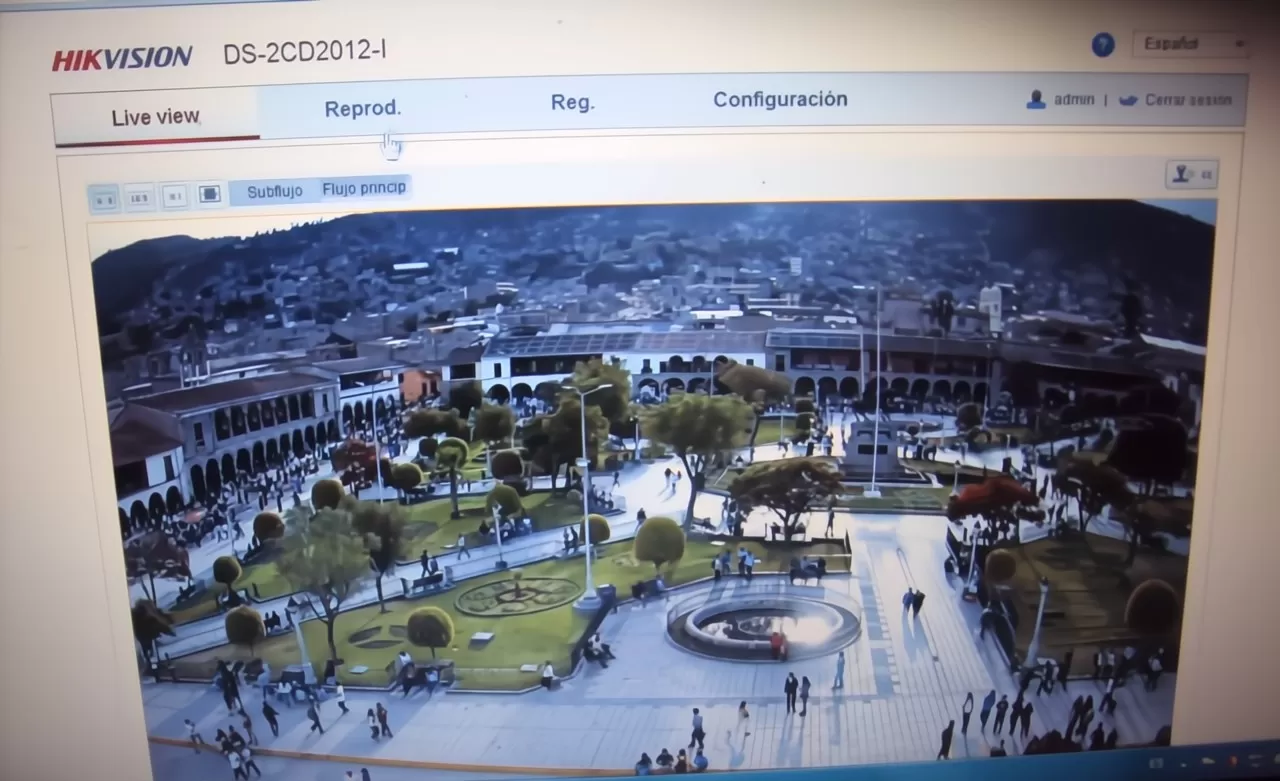Open the help question mark icon
The height and width of the screenshot is (781, 1280).
point(1102,45)
